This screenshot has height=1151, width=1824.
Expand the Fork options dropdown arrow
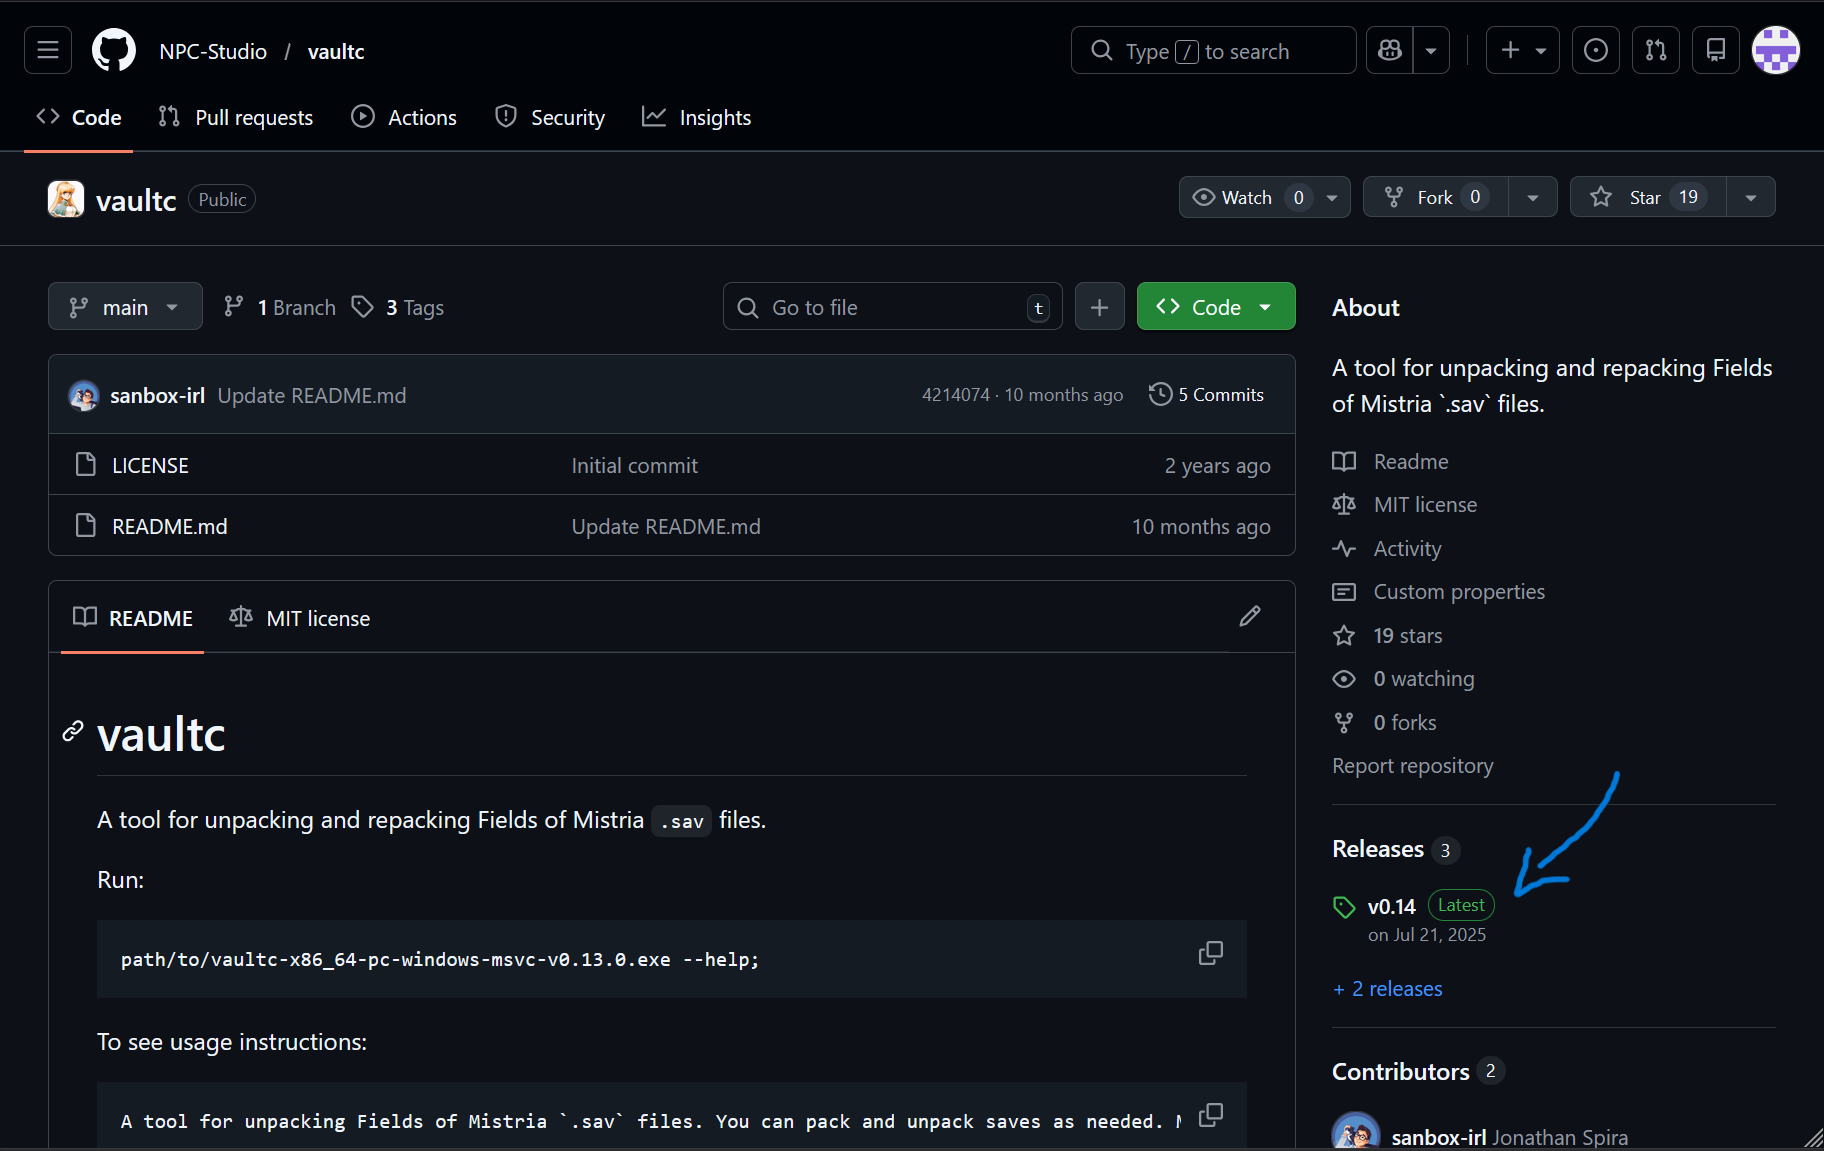click(x=1533, y=197)
